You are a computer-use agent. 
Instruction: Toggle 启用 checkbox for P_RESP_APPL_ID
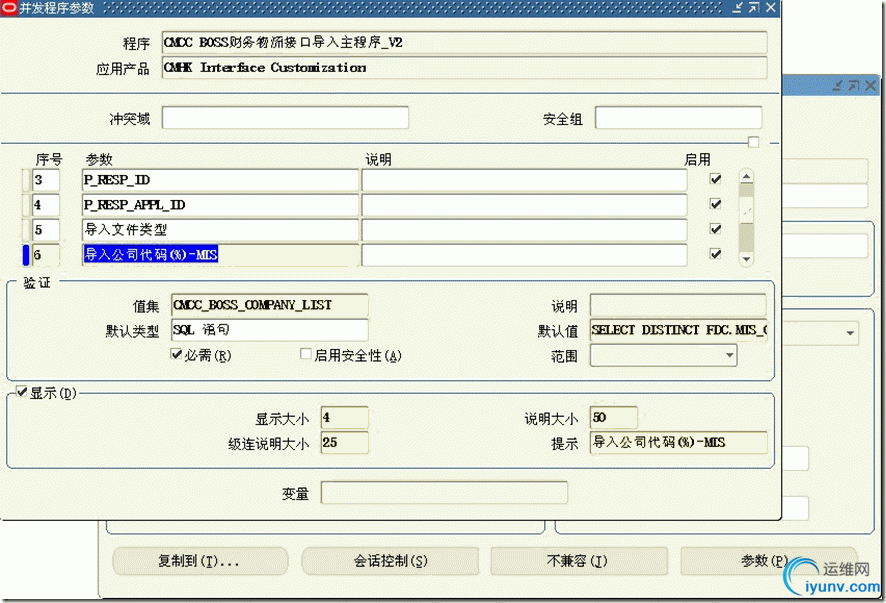715,204
